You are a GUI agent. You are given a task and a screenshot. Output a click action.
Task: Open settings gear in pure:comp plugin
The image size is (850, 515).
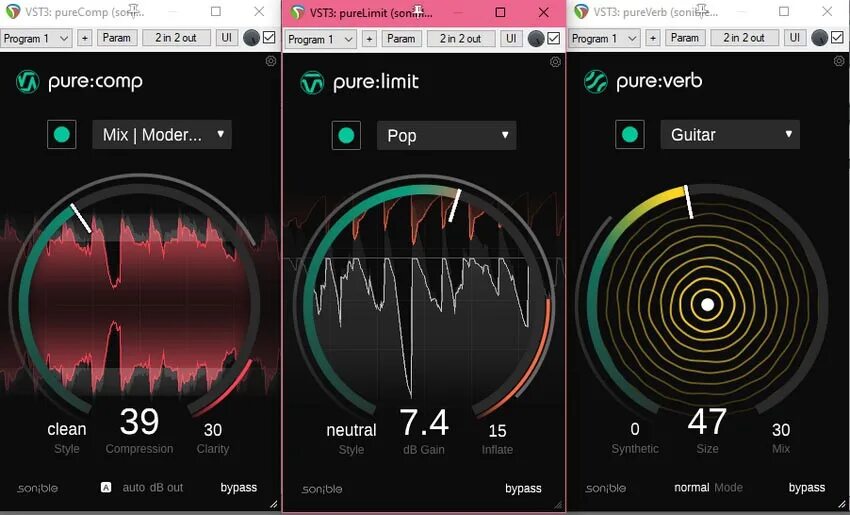click(271, 61)
